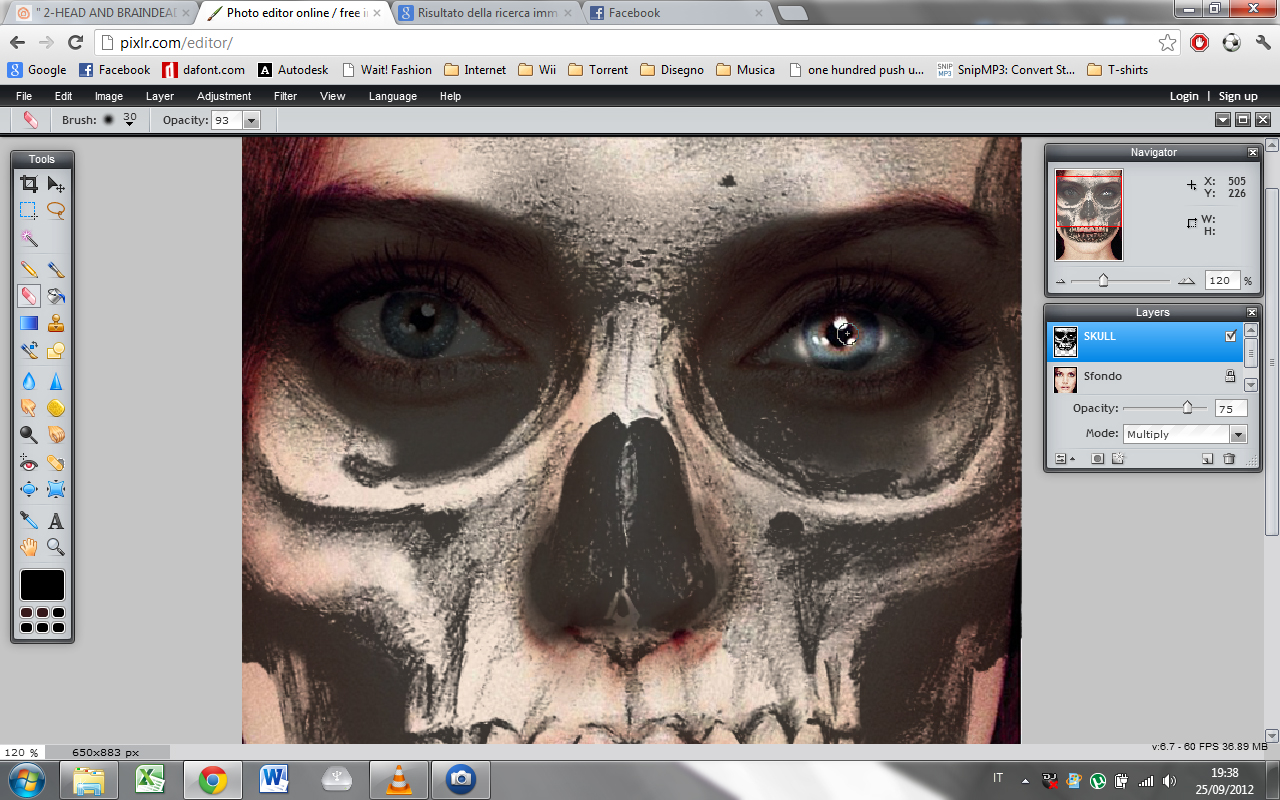
Task: Click the Sfondo layer lock icon
Action: pos(1231,376)
